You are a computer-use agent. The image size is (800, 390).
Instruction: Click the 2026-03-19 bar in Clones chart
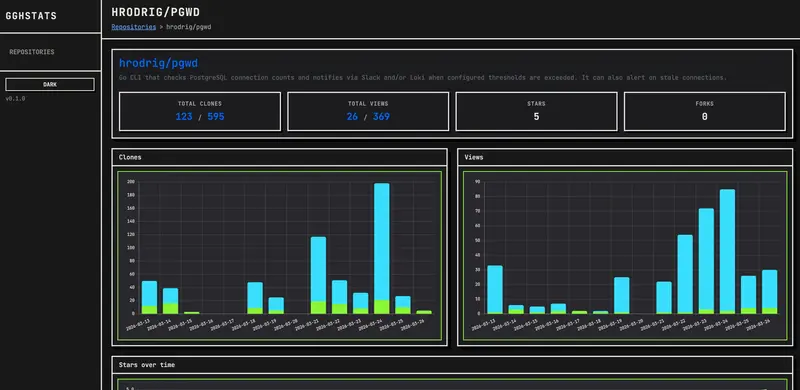click(x=276, y=305)
